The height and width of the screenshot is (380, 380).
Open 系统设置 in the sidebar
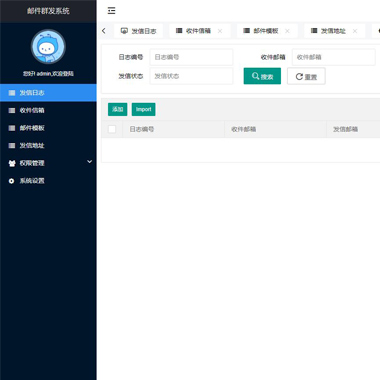tap(48, 181)
